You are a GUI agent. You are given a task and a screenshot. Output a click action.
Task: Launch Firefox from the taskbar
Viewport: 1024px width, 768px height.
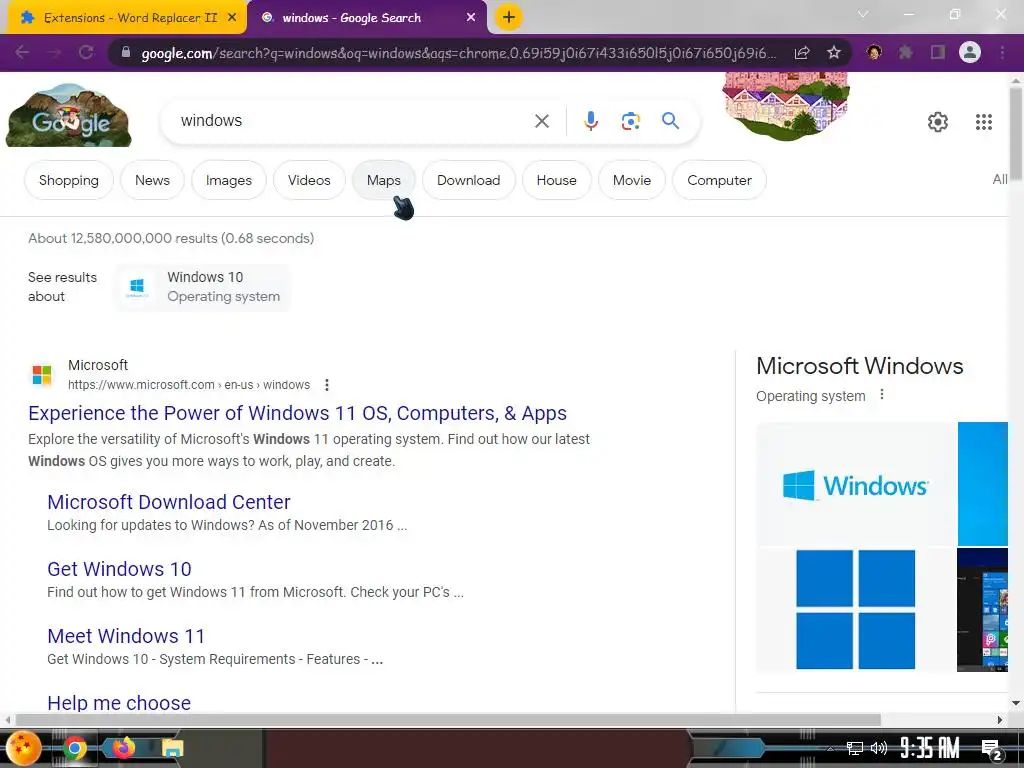click(123, 748)
